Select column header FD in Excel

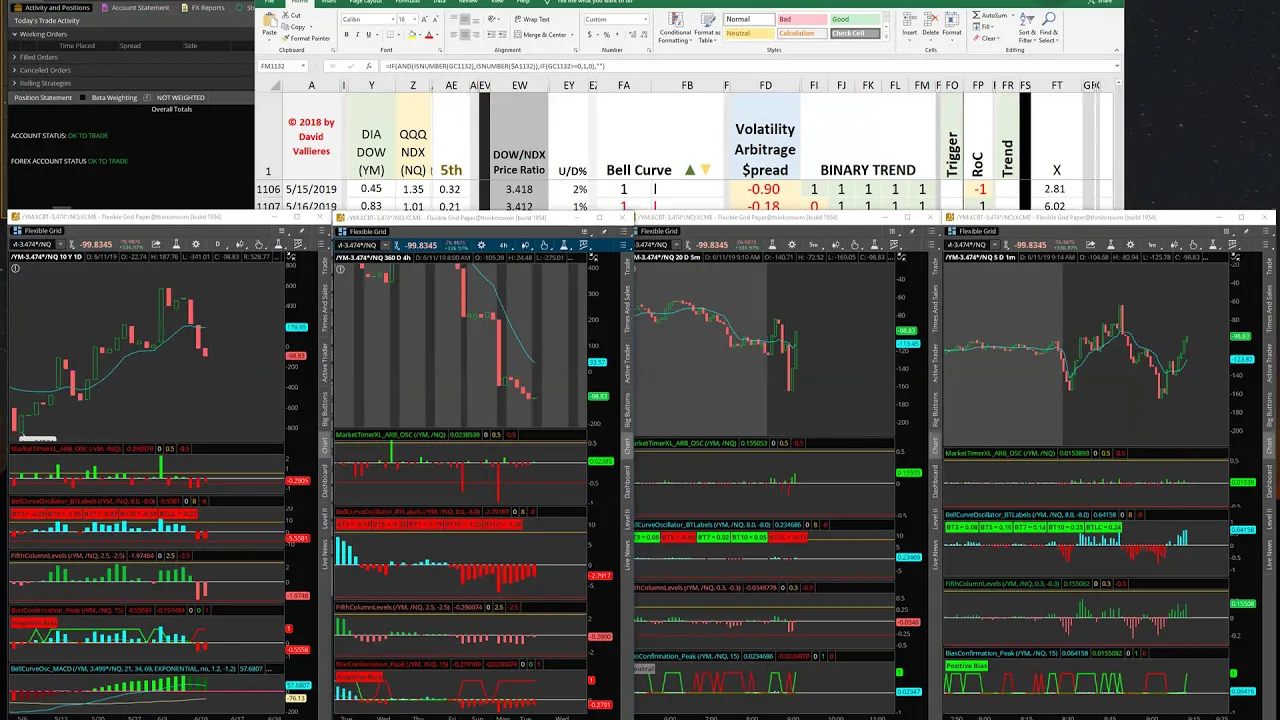(765, 85)
